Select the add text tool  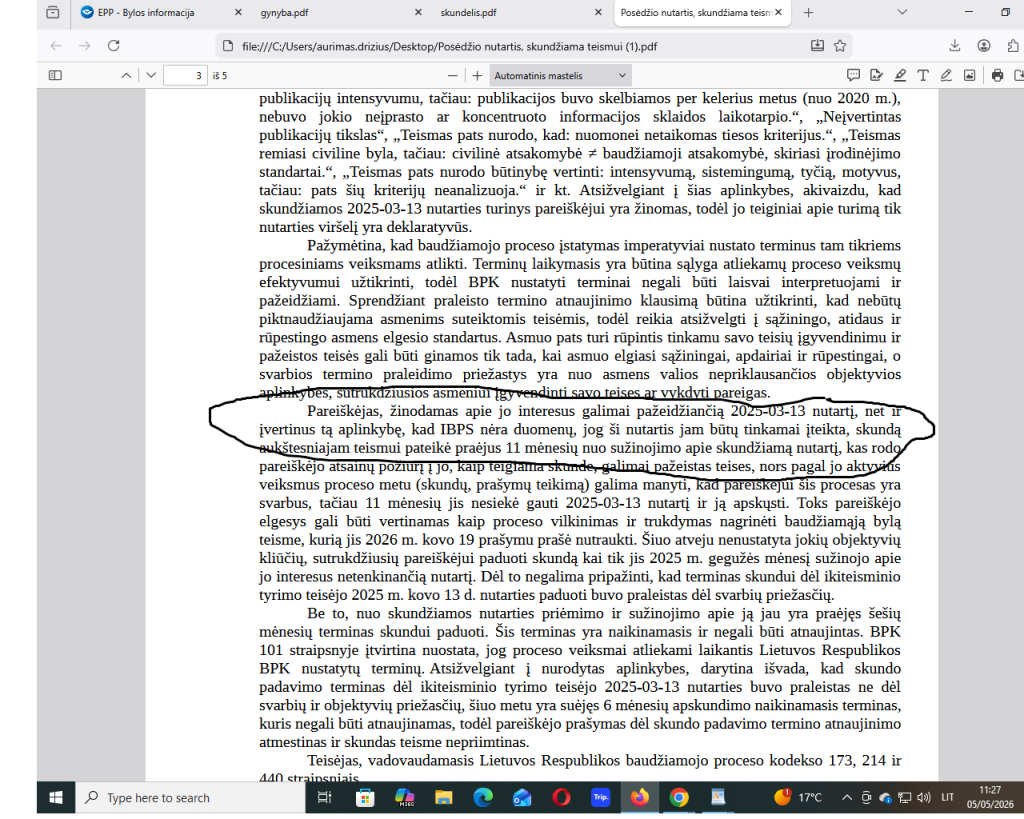[923, 76]
